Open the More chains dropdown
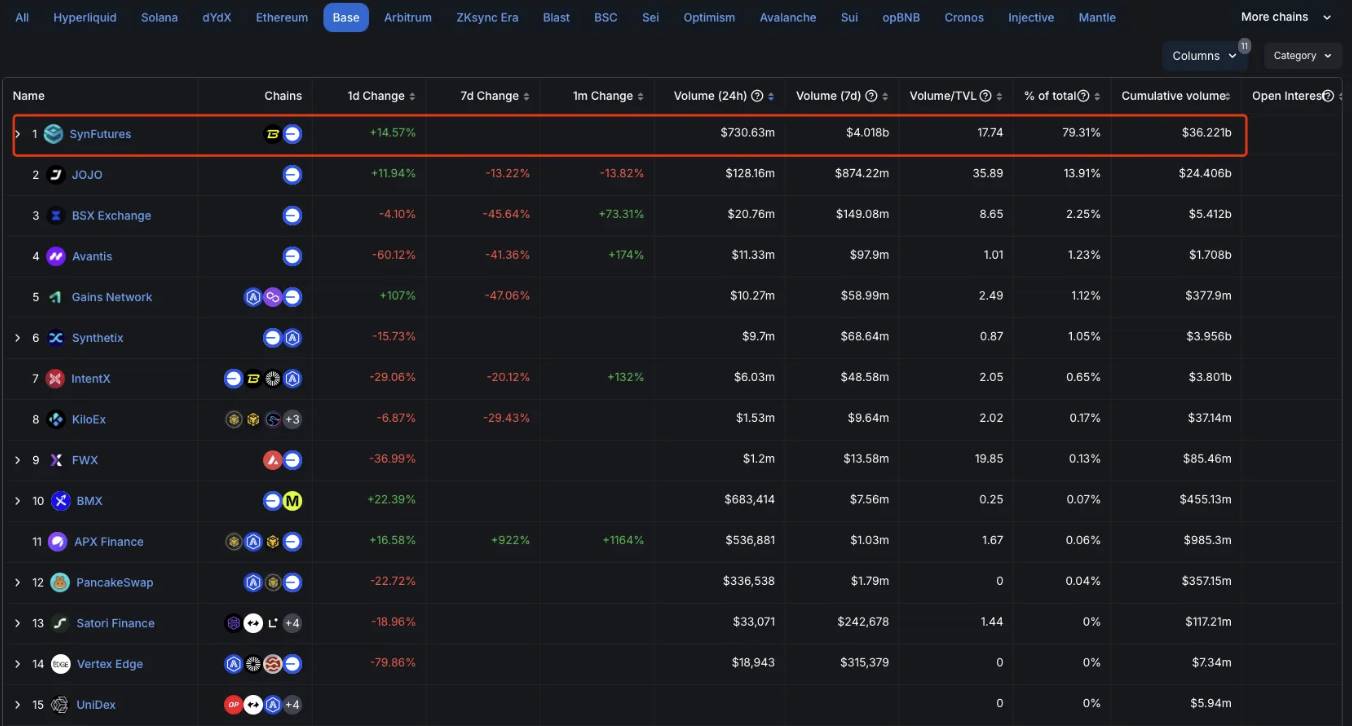The height and width of the screenshot is (726, 1352). pyautogui.click(x=1288, y=17)
